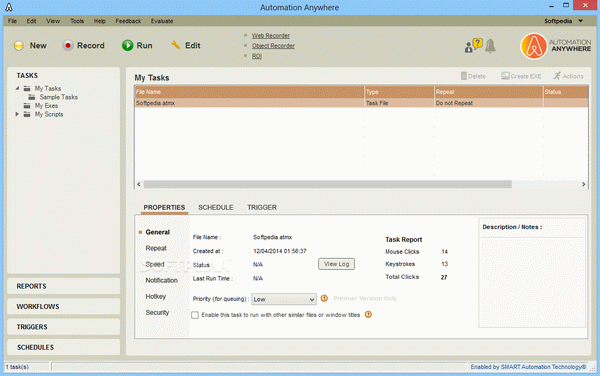Switch to the PROPERTIES tab
The height and width of the screenshot is (376, 600).
click(165, 207)
